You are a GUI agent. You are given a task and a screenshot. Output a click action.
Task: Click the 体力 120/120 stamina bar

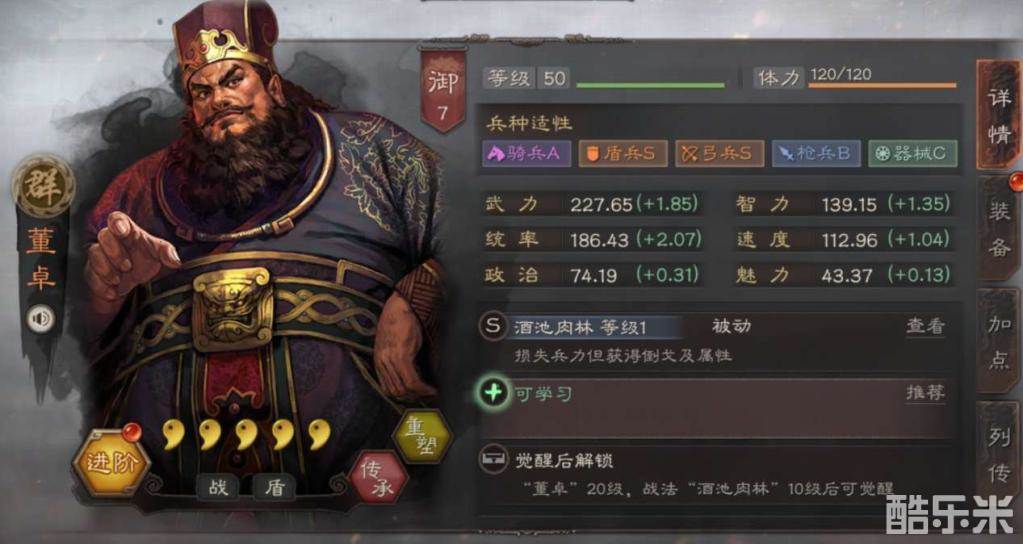point(855,78)
